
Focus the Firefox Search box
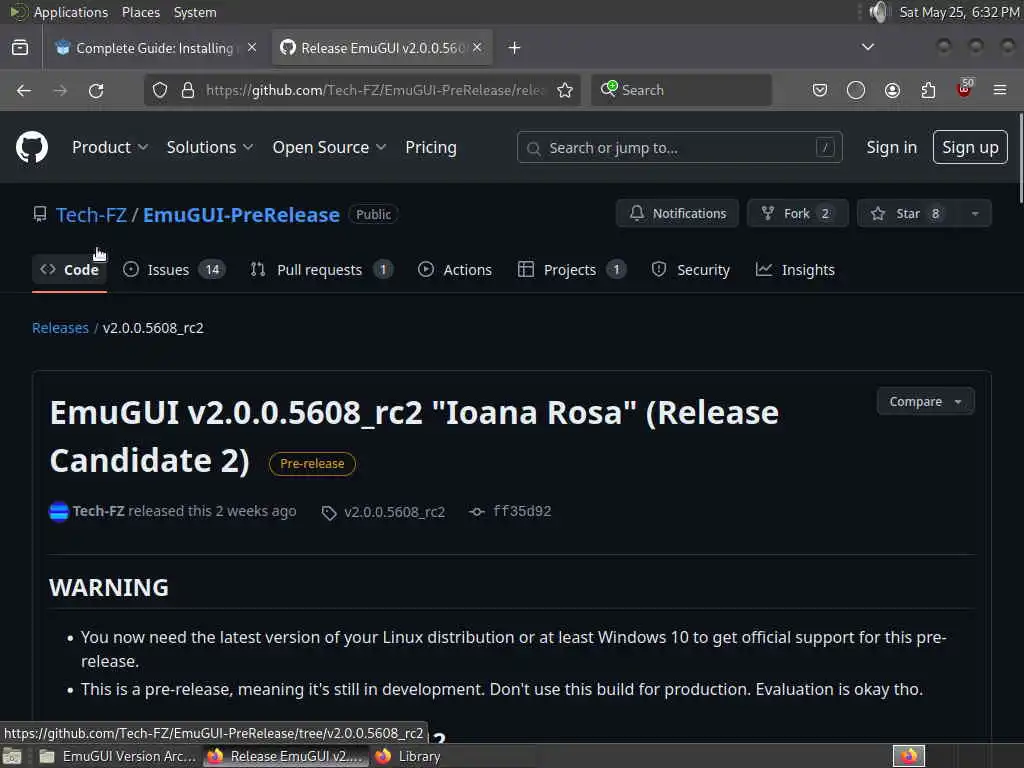[x=681, y=90]
